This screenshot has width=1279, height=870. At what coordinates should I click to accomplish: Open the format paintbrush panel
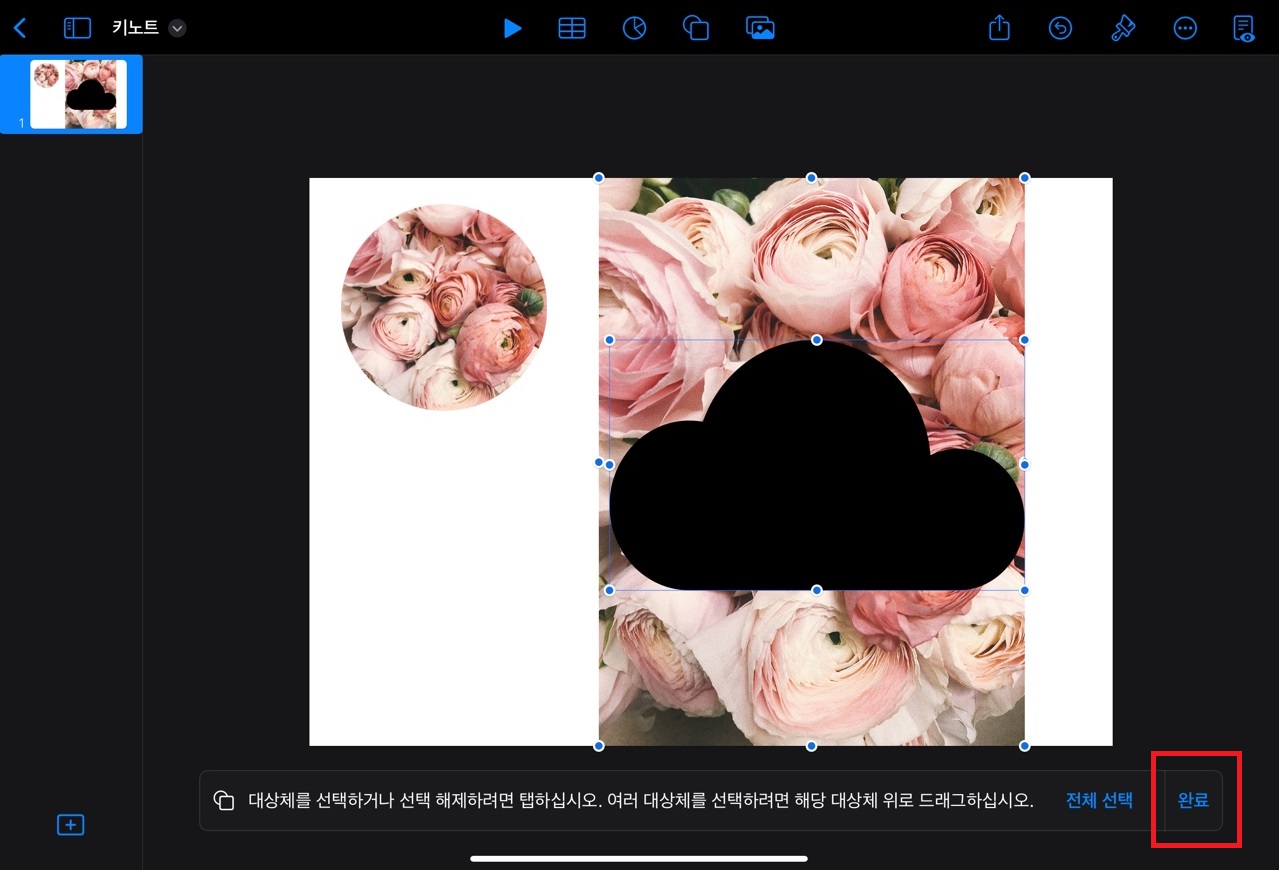pyautogui.click(x=1123, y=28)
